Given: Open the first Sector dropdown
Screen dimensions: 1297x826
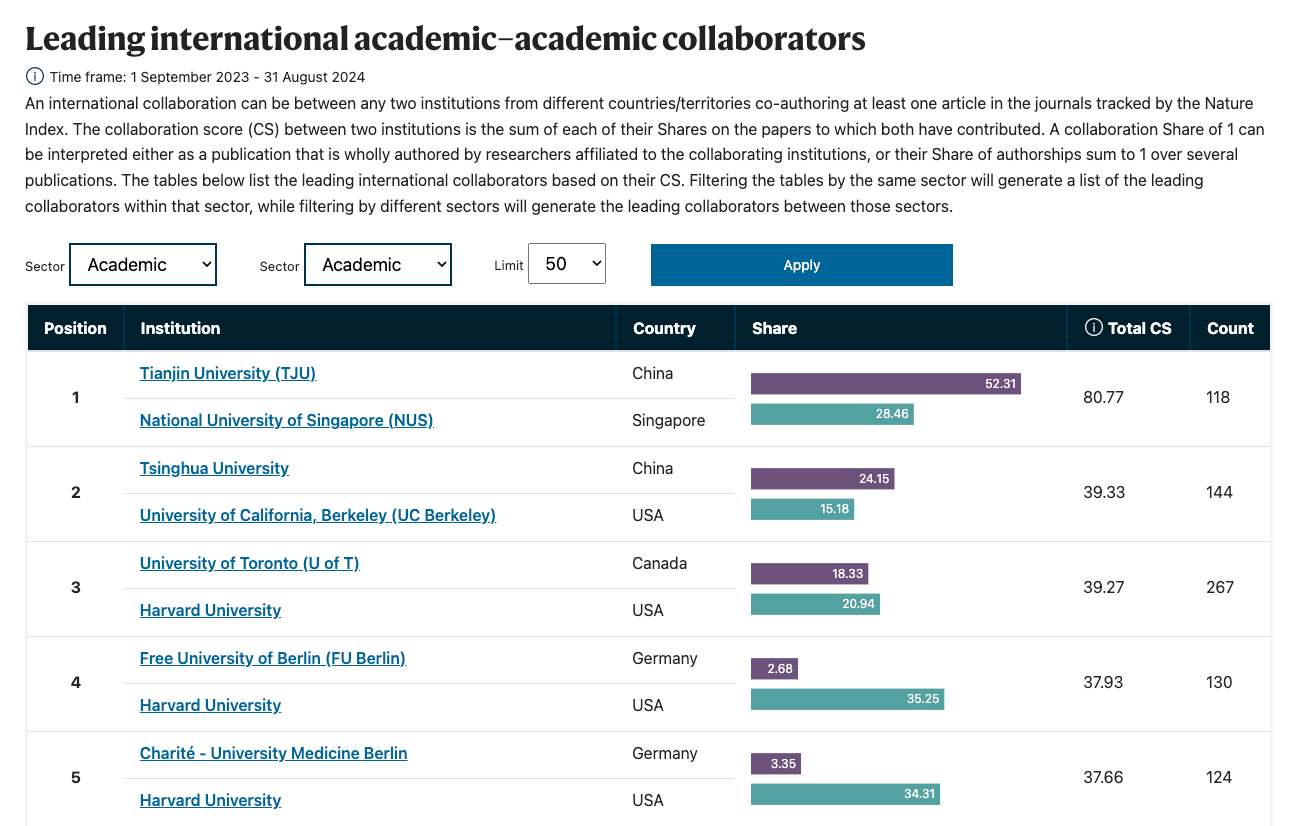Looking at the screenshot, I should (143, 265).
